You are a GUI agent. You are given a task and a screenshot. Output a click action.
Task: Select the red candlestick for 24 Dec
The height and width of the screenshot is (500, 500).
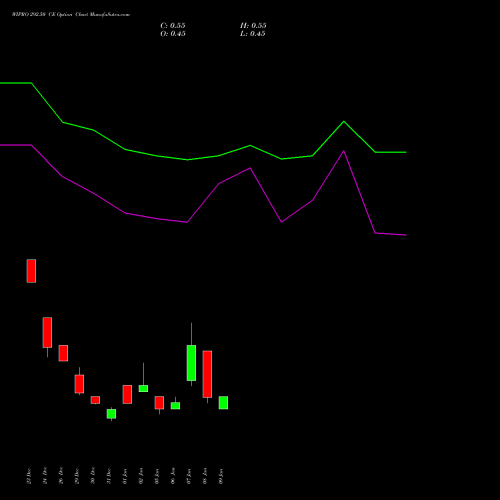pos(47,332)
